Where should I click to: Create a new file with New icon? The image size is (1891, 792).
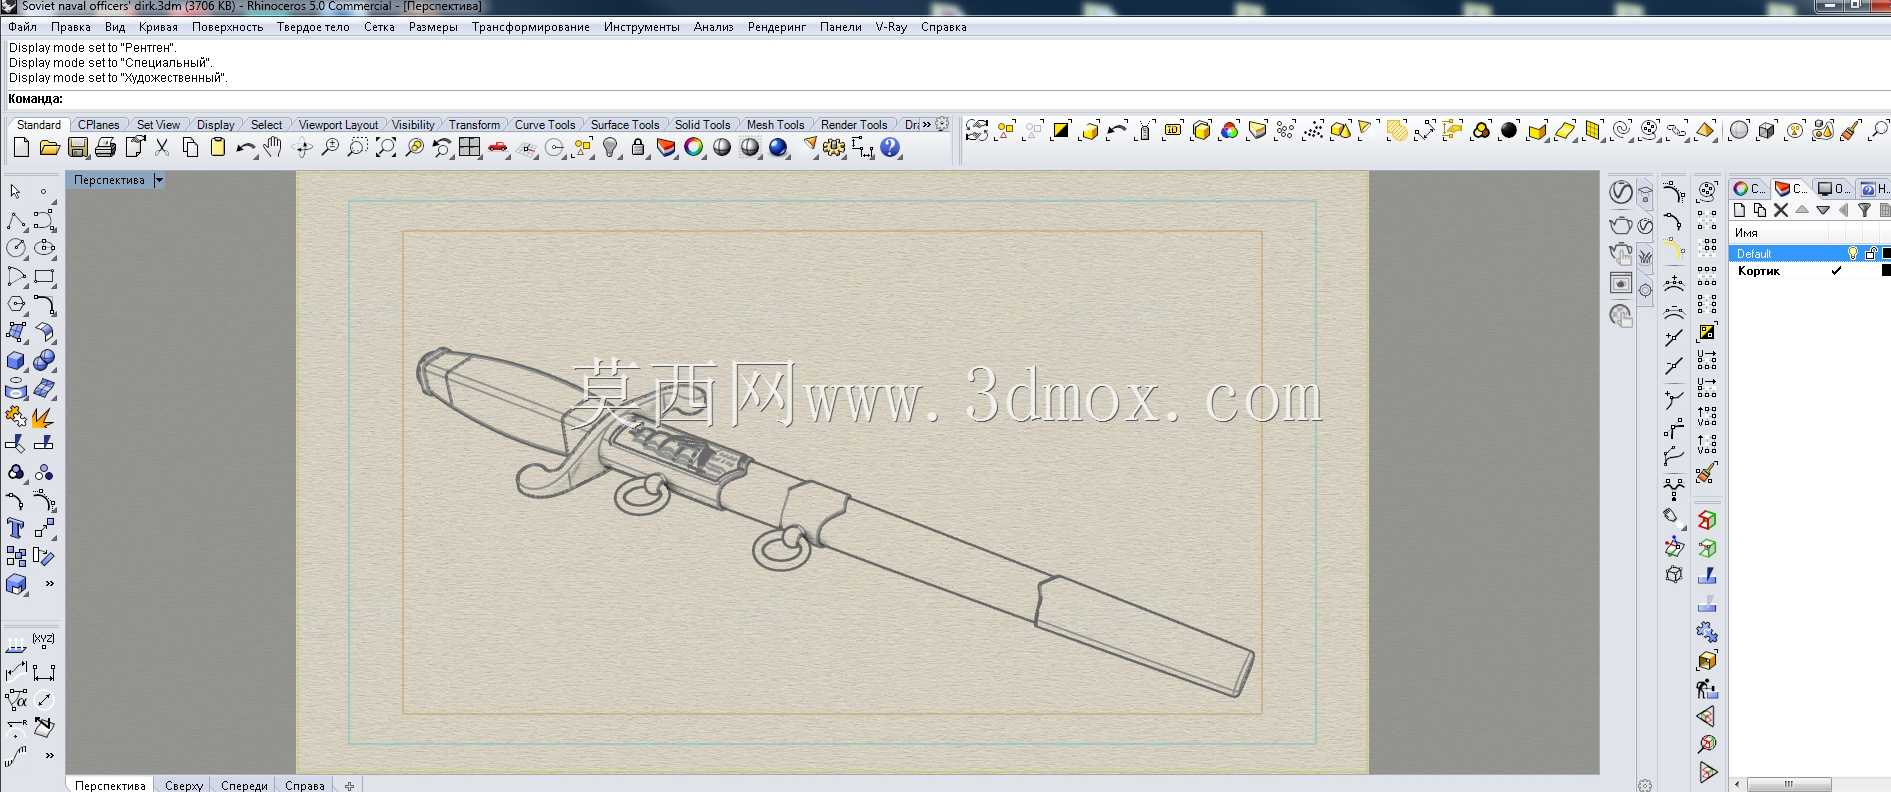tap(21, 148)
